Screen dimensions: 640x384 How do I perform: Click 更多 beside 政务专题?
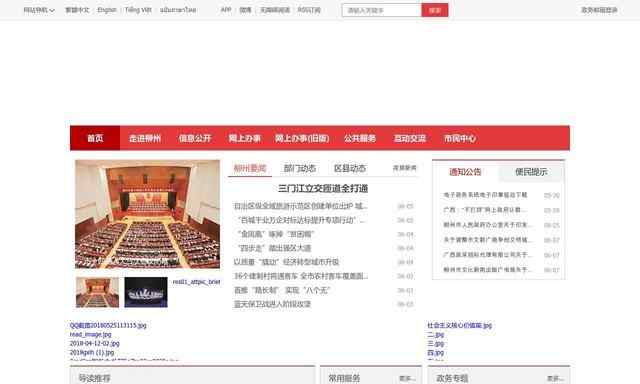(555, 379)
